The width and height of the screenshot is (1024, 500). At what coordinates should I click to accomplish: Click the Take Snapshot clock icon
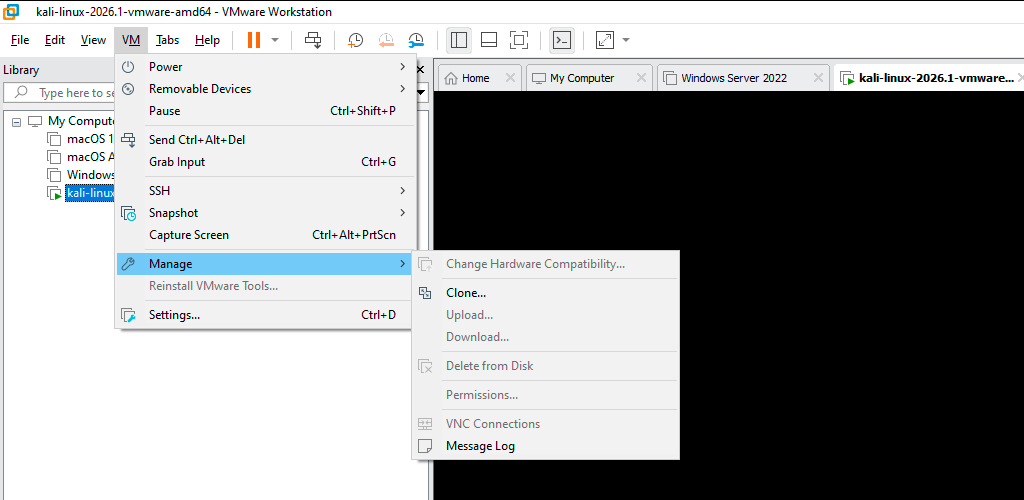pos(355,40)
